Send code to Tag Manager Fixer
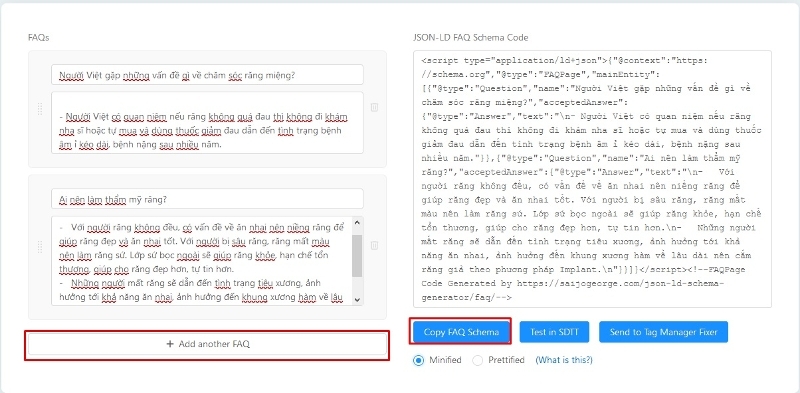 (x=663, y=332)
